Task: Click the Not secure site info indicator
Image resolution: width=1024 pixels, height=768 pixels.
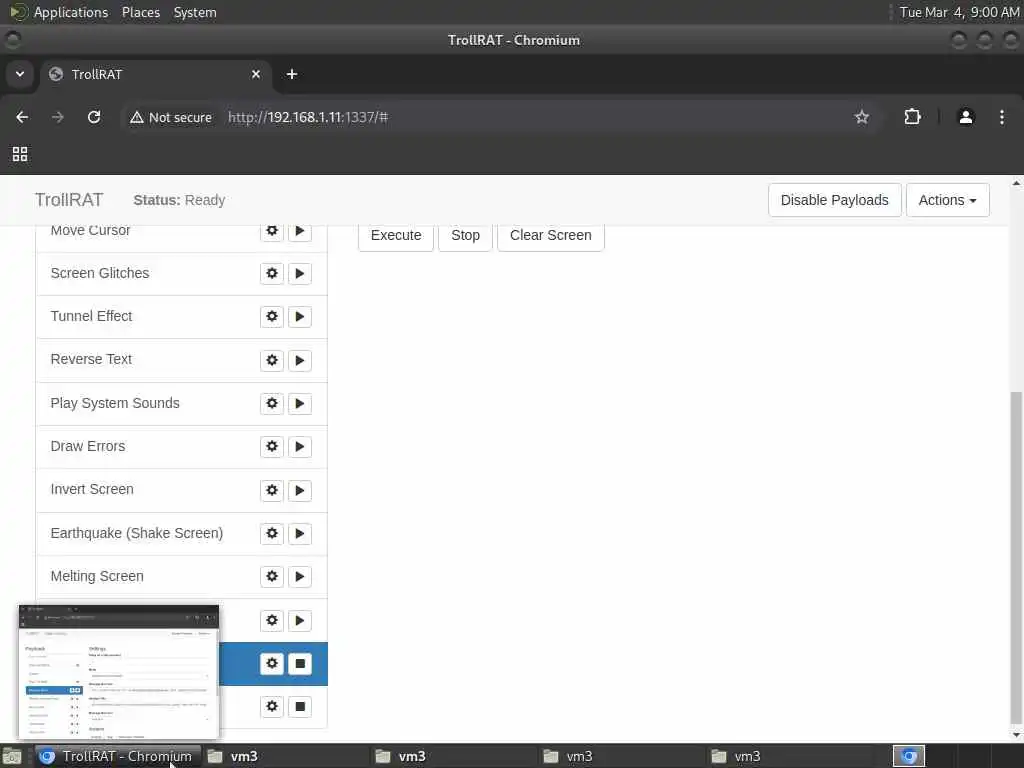Action: pos(171,118)
